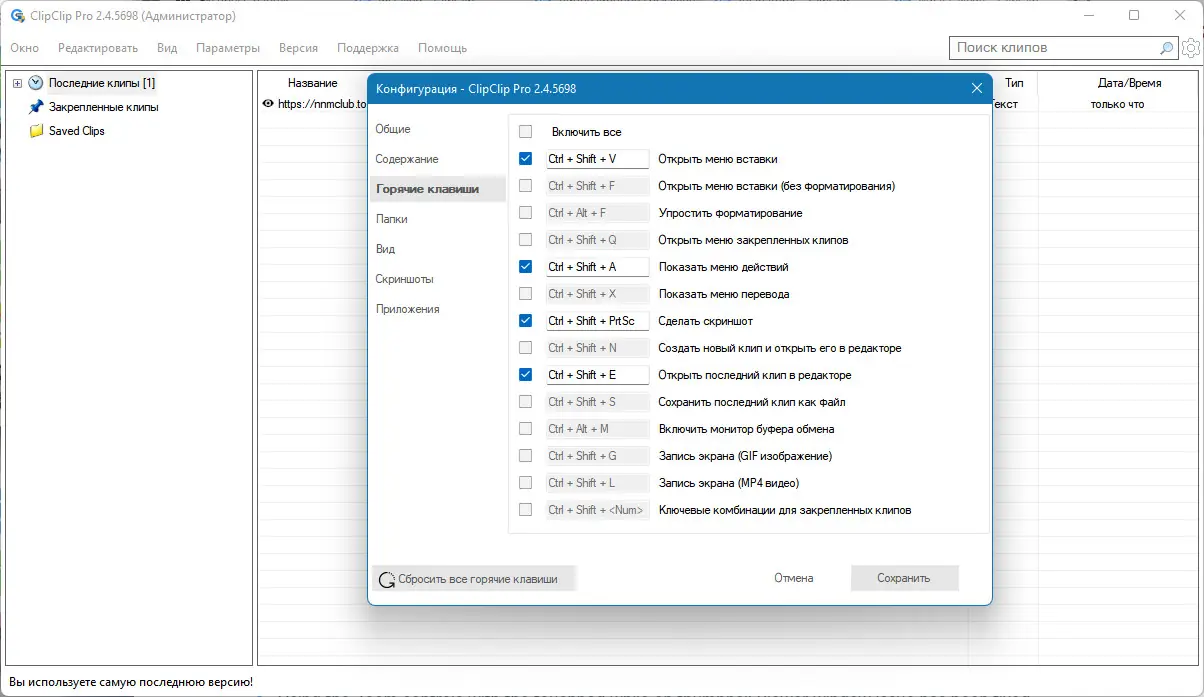Enable Ключевые комбинации для закрепленных клипов checkbox
The image size is (1204, 697).
[x=526, y=510]
